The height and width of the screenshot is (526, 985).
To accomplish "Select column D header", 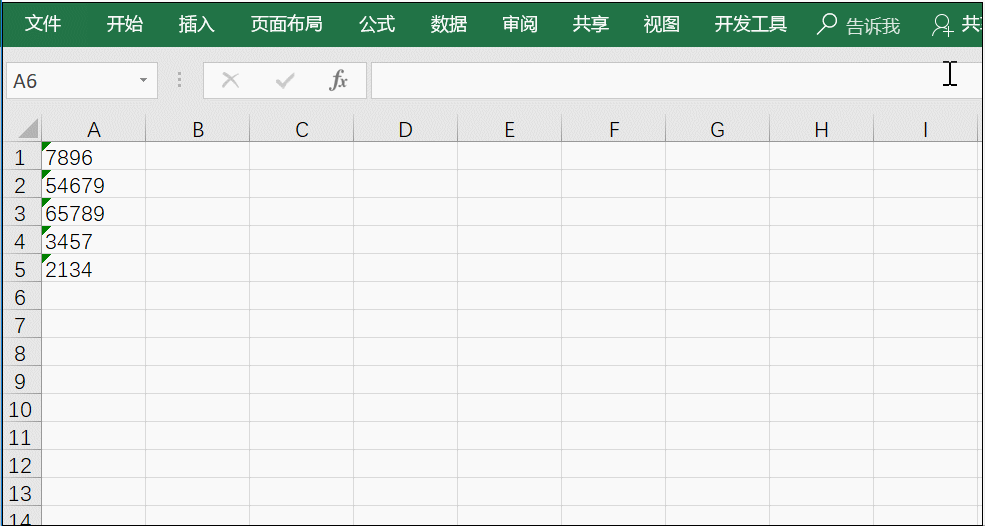I will pos(406,129).
